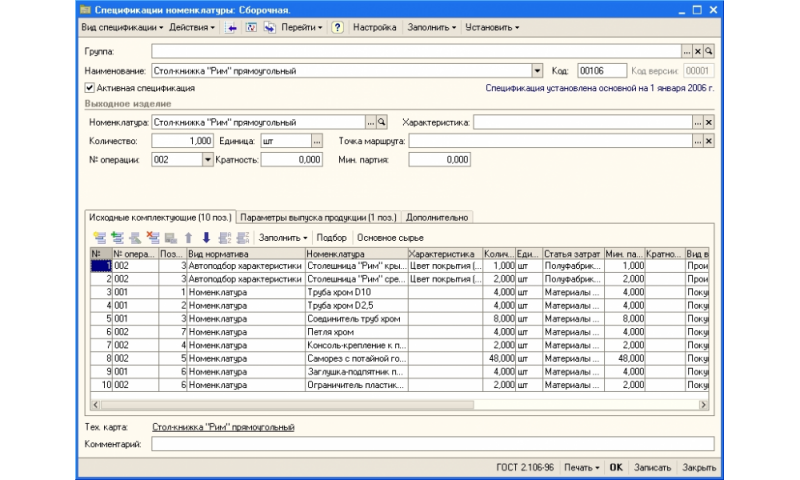Open the Дополнительно tab

pyautogui.click(x=437, y=216)
